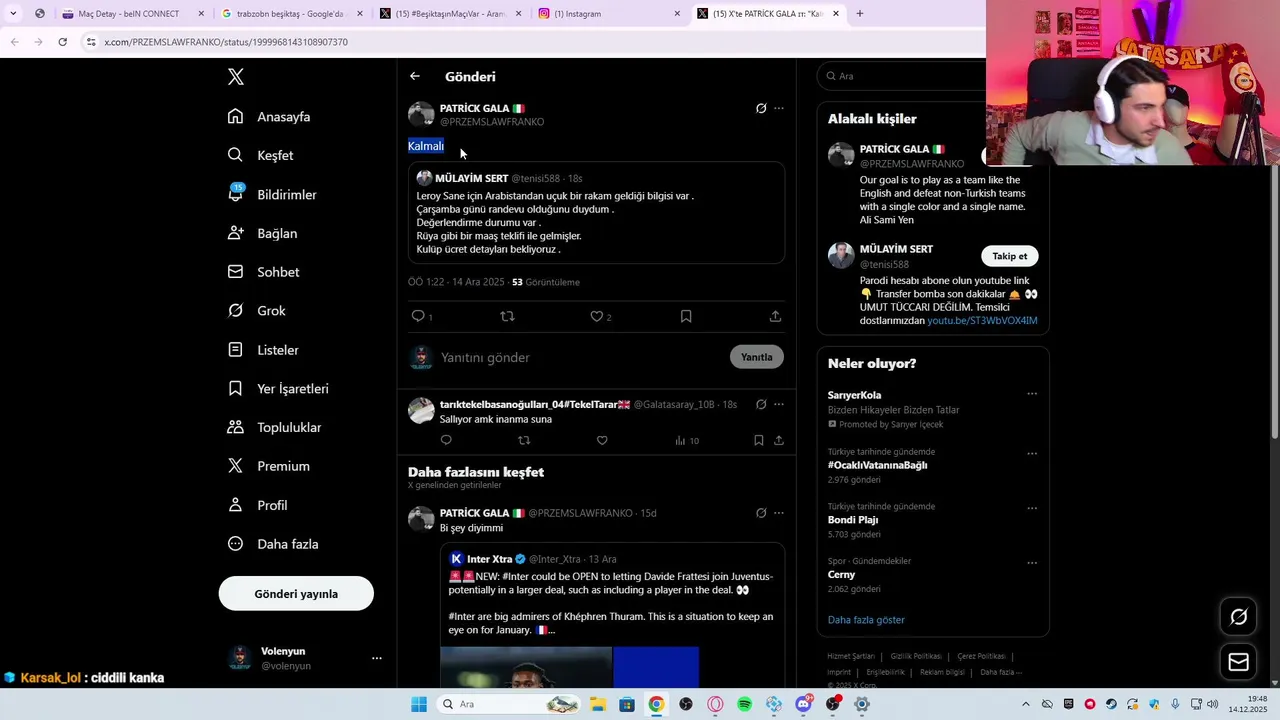Open the browser tab search dropdown

(x=13, y=14)
